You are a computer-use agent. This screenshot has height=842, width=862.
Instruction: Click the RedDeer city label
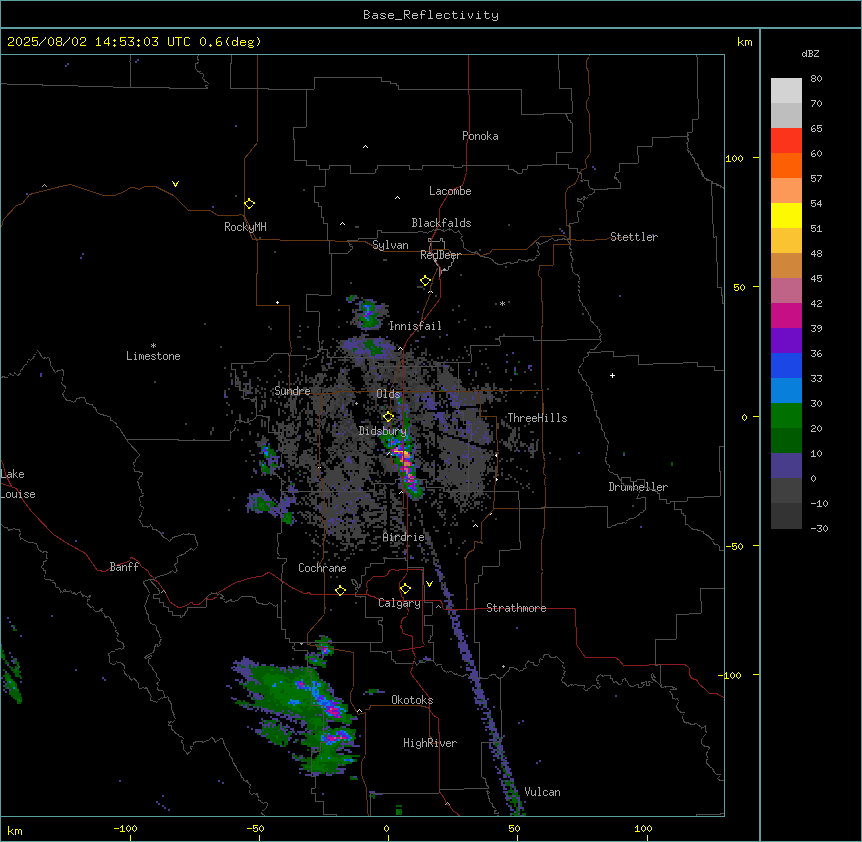pyautogui.click(x=440, y=255)
